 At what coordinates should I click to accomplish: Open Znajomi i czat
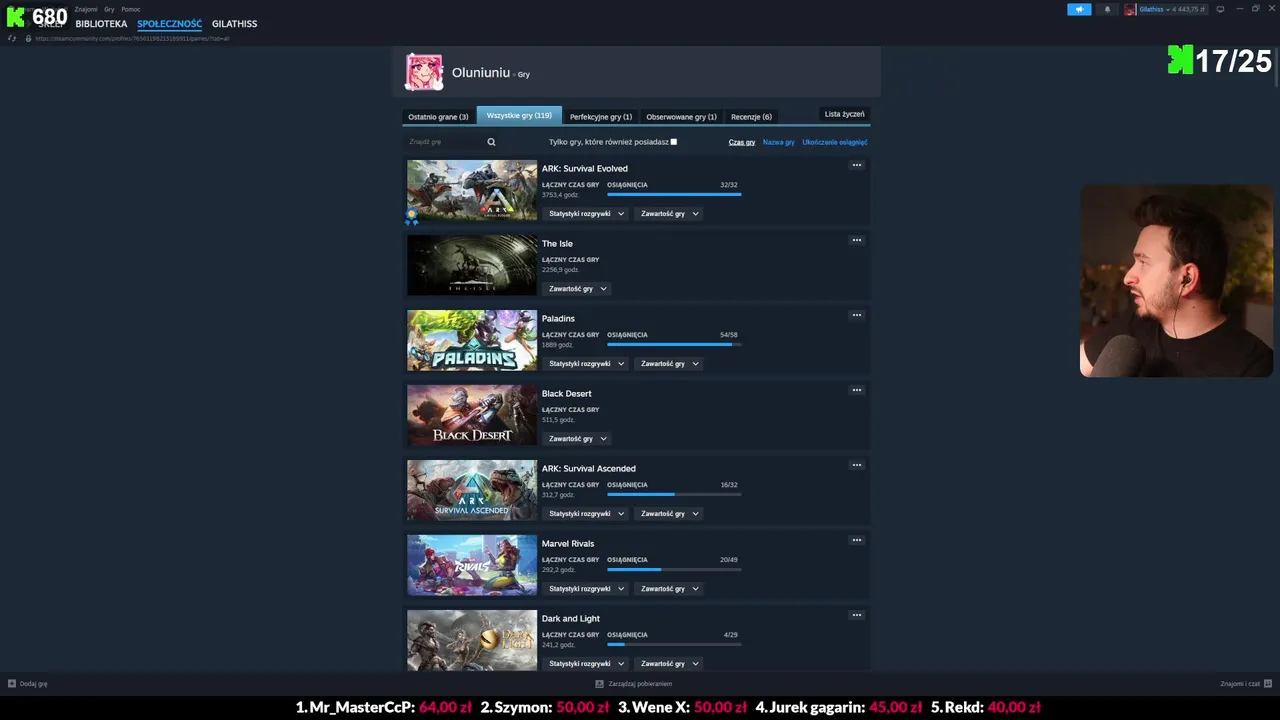click(x=1246, y=684)
